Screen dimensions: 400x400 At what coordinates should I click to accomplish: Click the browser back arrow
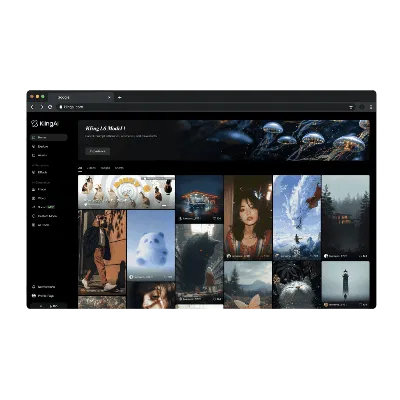[x=32, y=107]
